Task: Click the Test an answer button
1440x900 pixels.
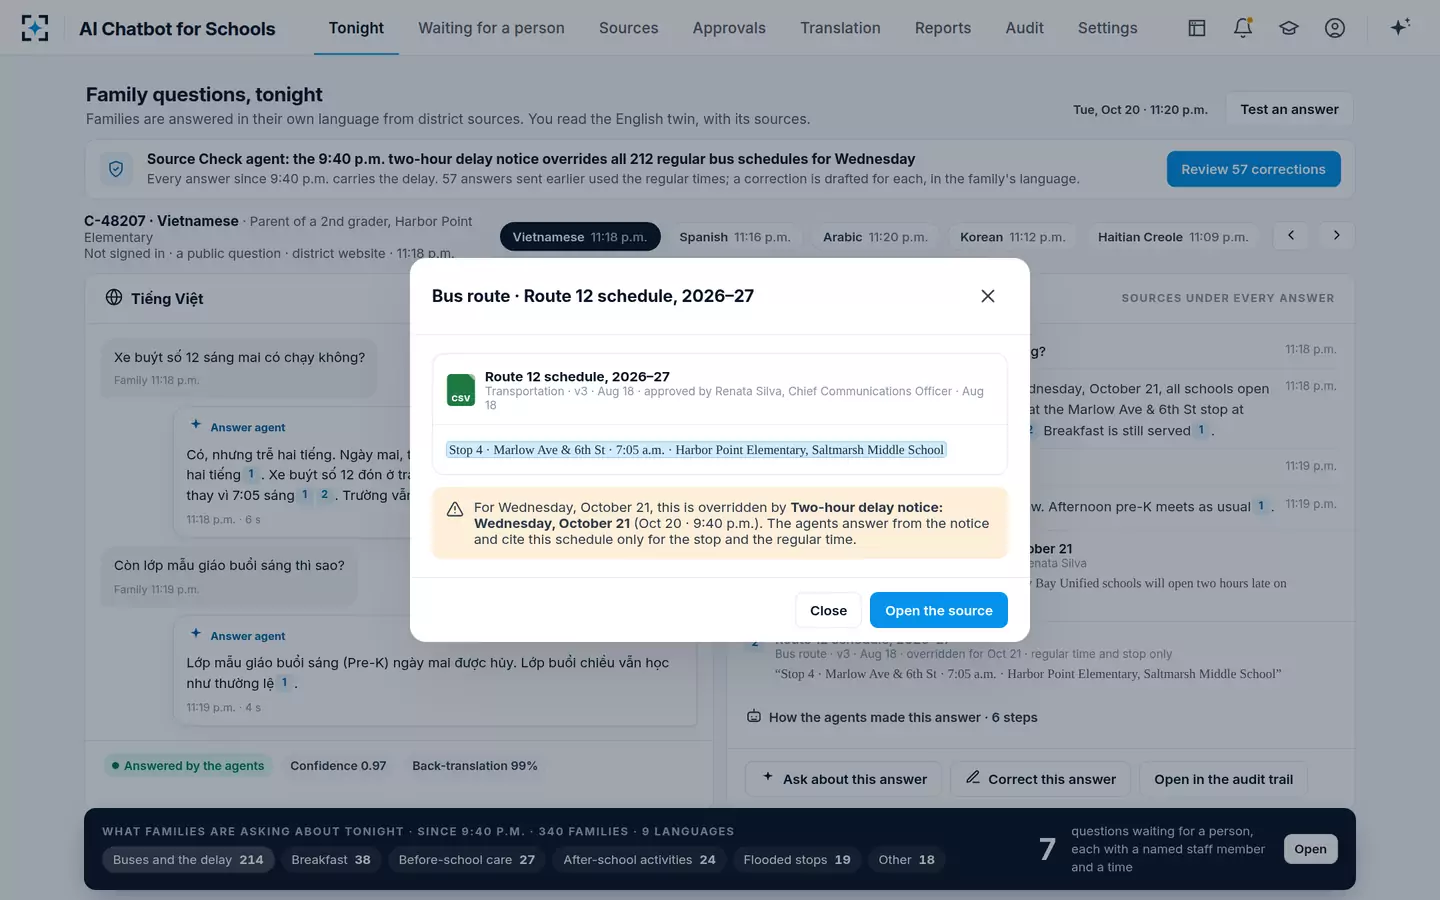Action: [x=1289, y=110]
